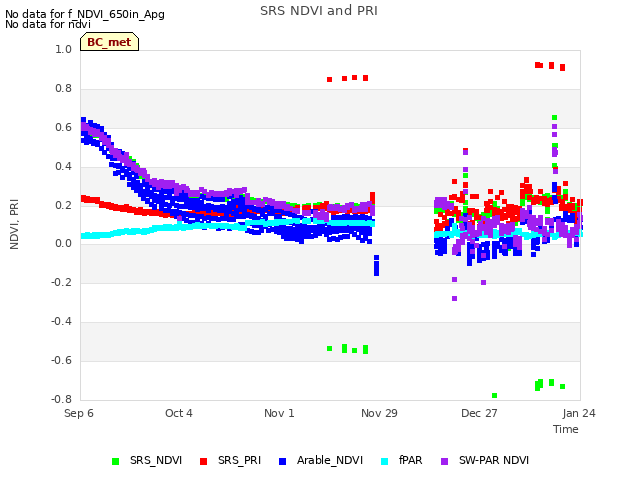Click the NDVI, PRI y-axis label
640x480 pixels.
point(14,224)
